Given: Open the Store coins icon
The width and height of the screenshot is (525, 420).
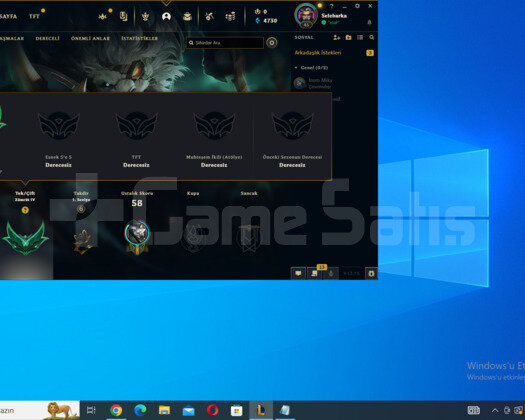Looking at the screenshot, I should coord(230,16).
